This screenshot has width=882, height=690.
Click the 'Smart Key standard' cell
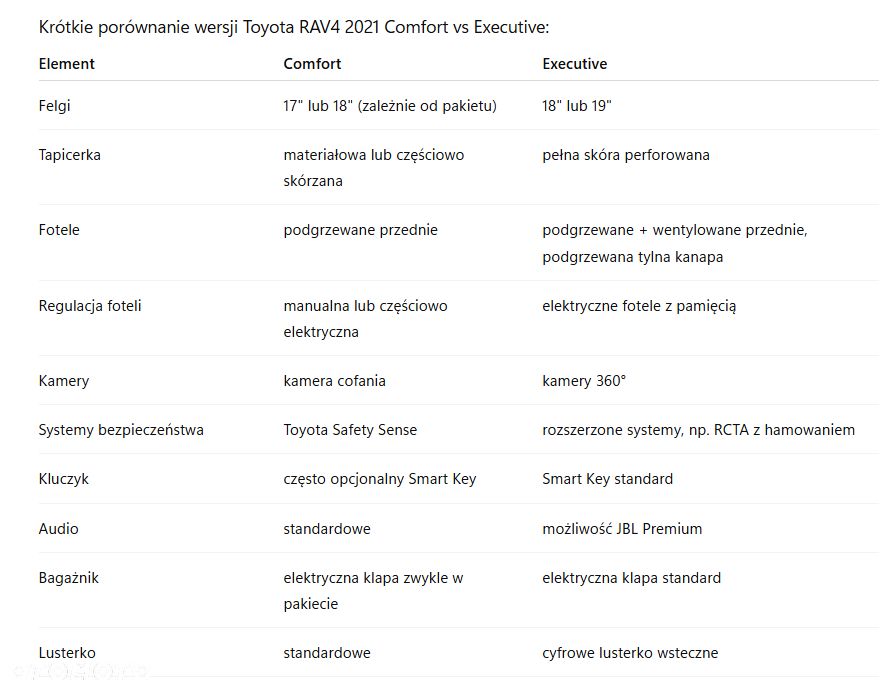pos(608,479)
